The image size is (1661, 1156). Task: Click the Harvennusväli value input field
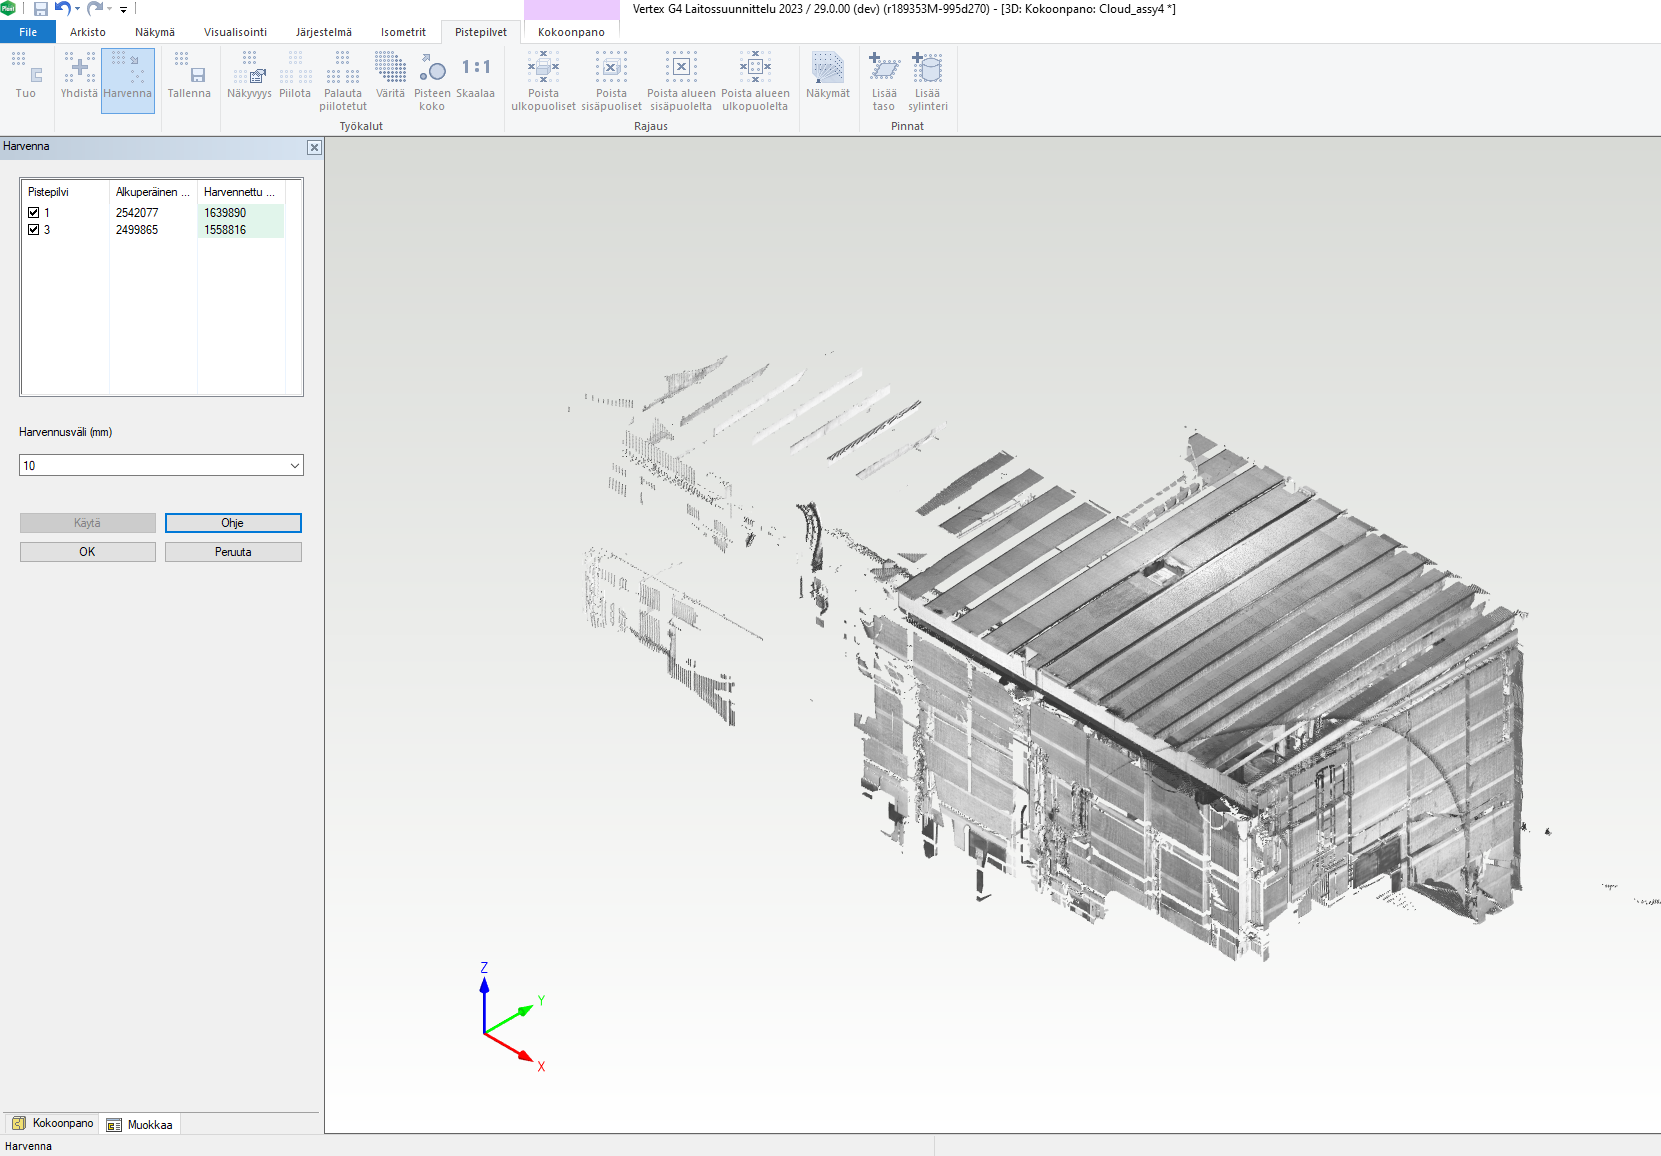[x=152, y=466]
